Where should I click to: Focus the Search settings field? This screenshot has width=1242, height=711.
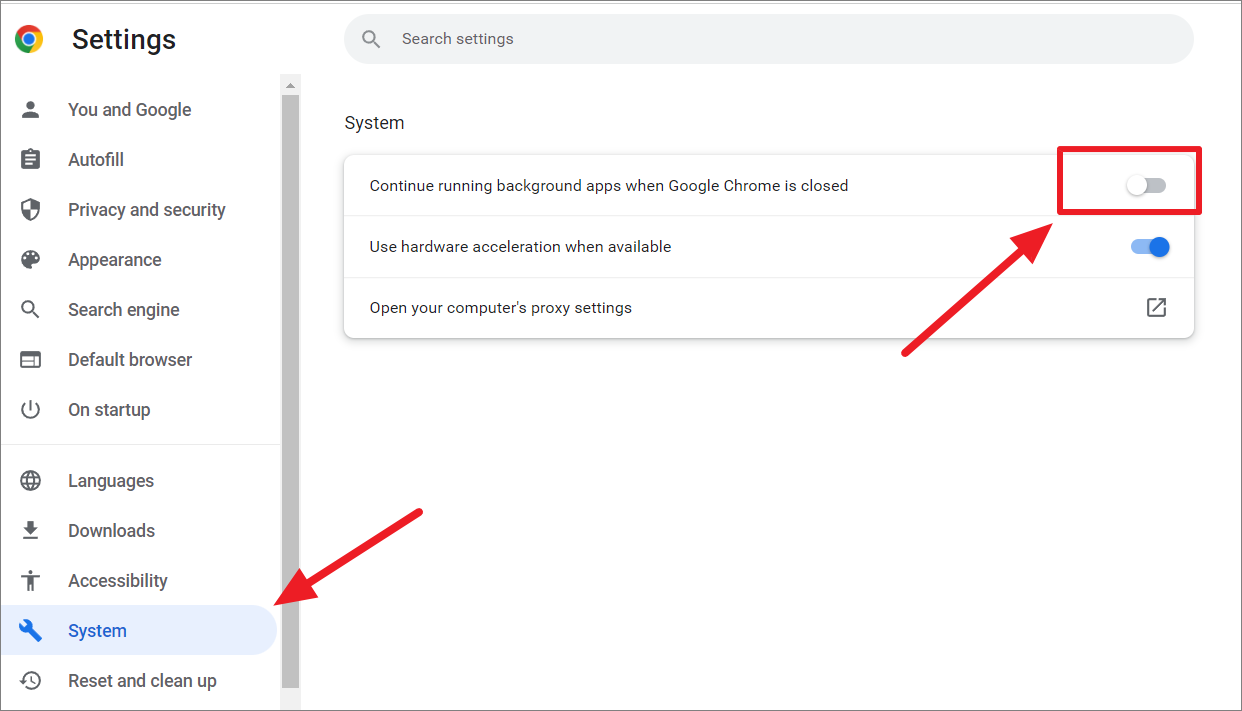coord(768,39)
